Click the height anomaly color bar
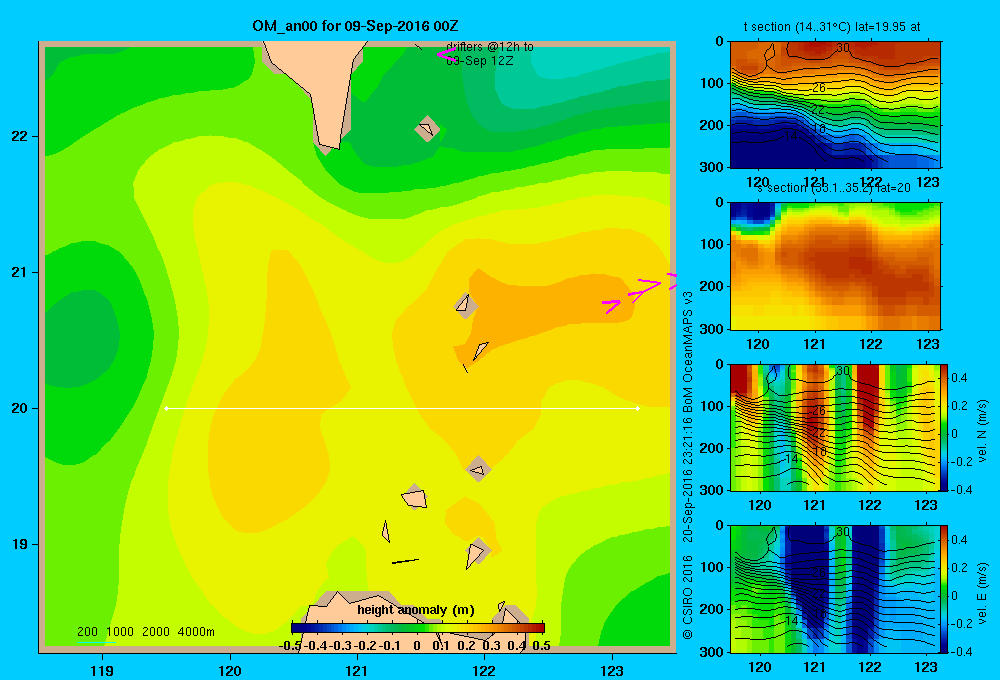 click(418, 628)
